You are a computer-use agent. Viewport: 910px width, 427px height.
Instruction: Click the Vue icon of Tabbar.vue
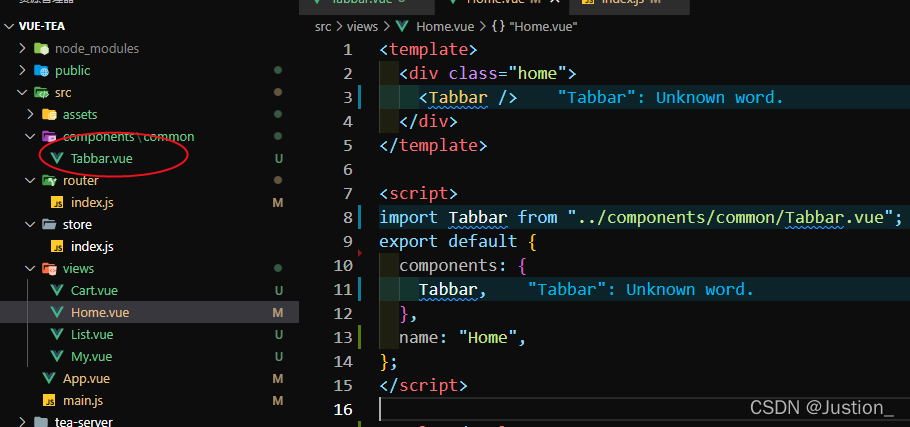pyautogui.click(x=57, y=158)
